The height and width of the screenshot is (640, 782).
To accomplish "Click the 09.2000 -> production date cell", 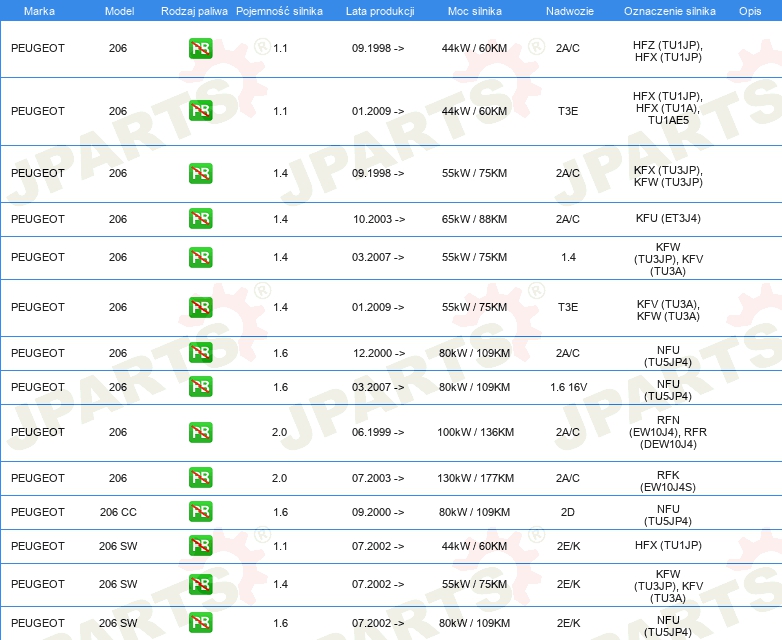I will pos(378,512).
